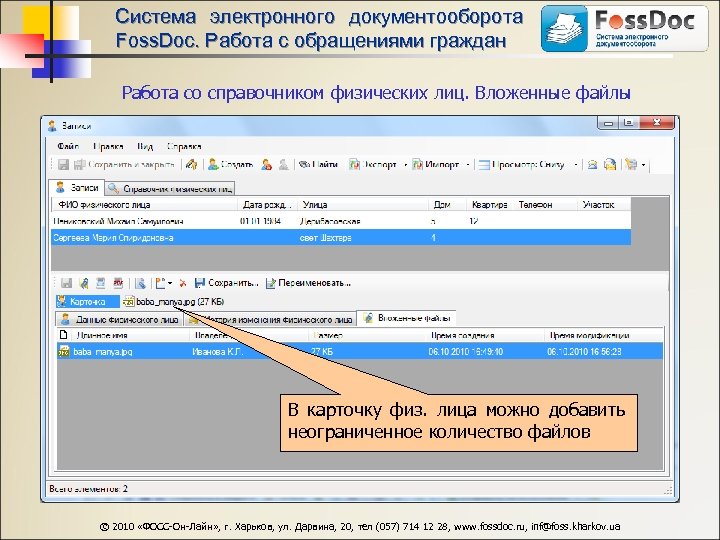720x540 pixels.
Task: Select the 'baba_manya.jpg' file row name
Action: [x=103, y=352]
